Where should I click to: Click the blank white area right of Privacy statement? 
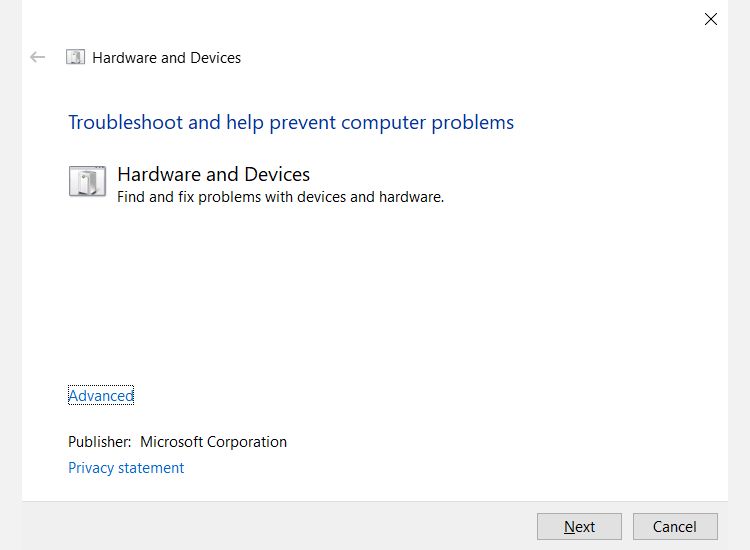450,468
